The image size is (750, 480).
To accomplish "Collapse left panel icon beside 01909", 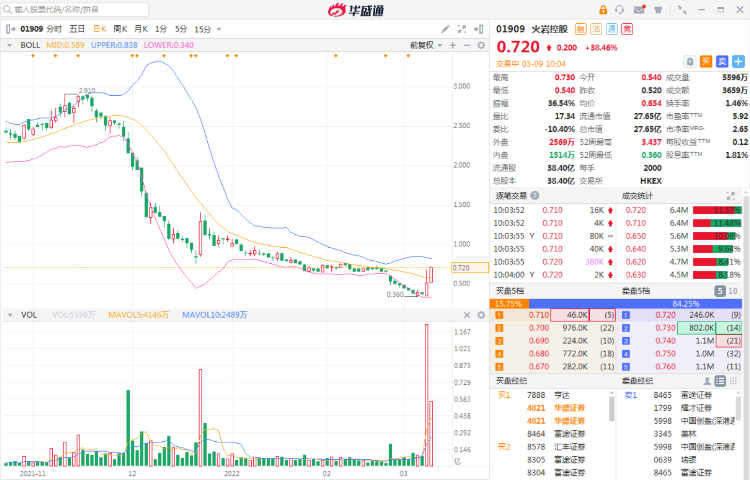I will tap(11, 29).
